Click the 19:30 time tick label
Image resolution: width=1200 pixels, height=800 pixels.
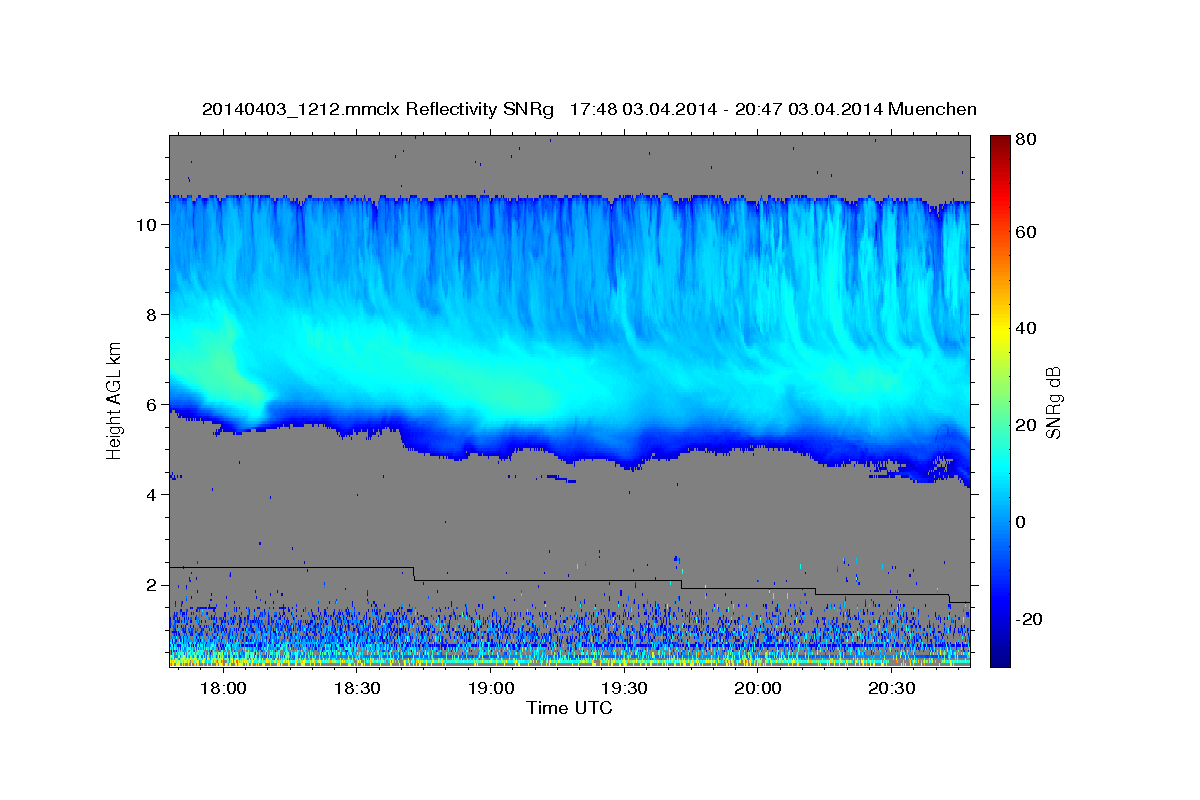tap(625, 689)
